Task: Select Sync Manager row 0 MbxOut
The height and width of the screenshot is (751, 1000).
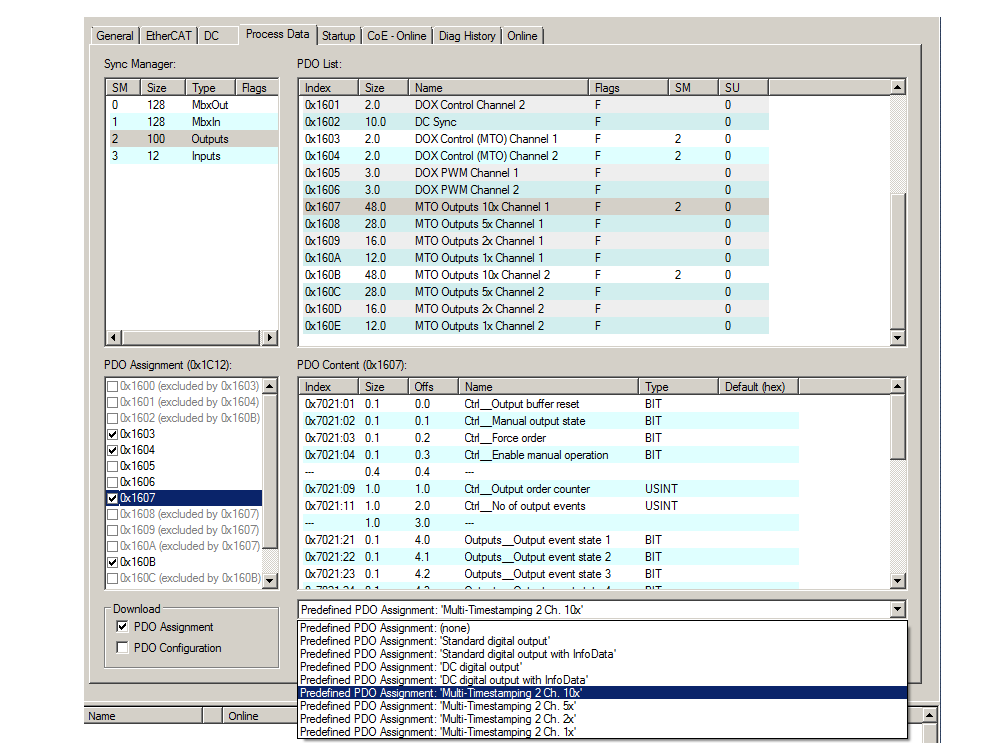Action: [x=193, y=105]
